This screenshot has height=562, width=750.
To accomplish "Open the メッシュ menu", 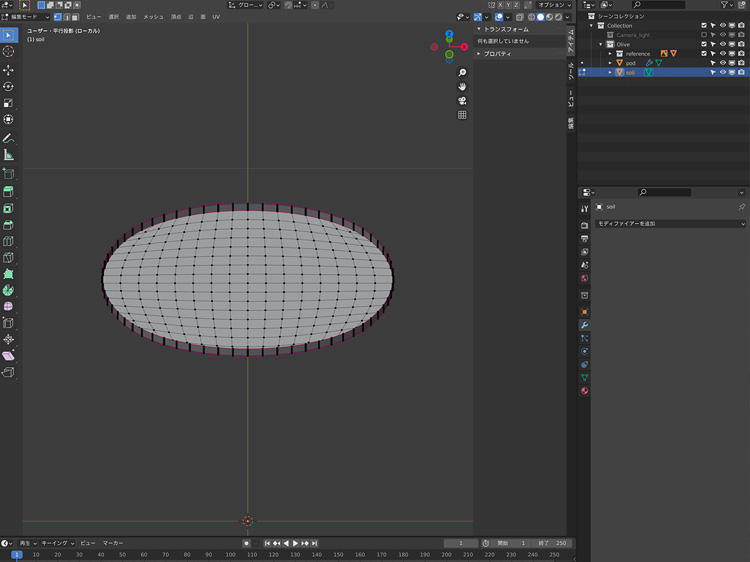I will (x=153, y=17).
